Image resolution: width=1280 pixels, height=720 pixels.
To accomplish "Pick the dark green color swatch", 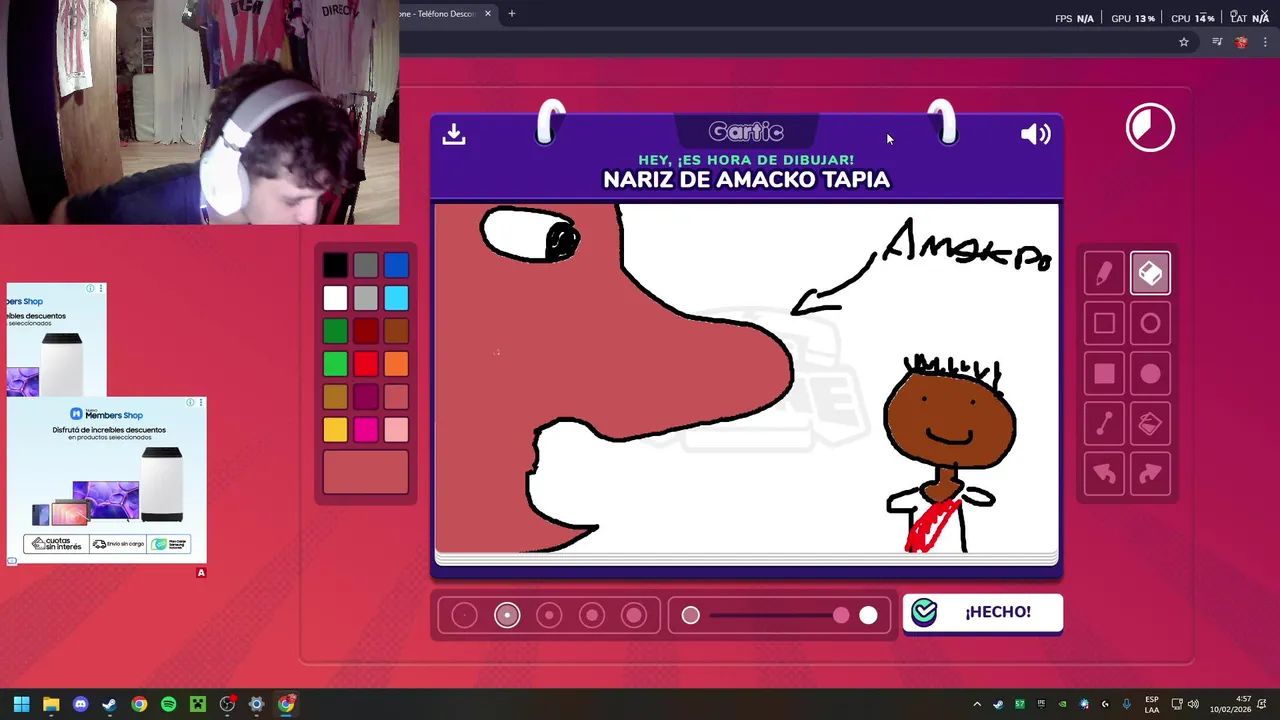I will coord(335,331).
